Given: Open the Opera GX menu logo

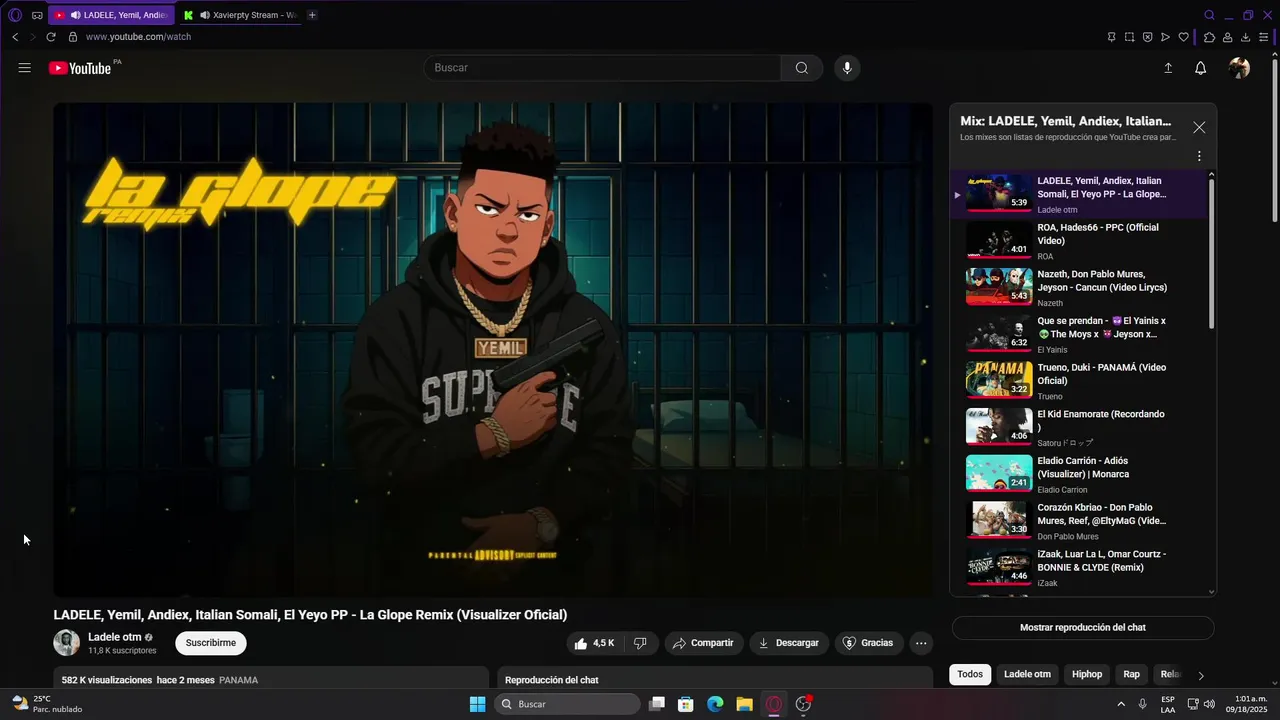Looking at the screenshot, I should pos(15,15).
